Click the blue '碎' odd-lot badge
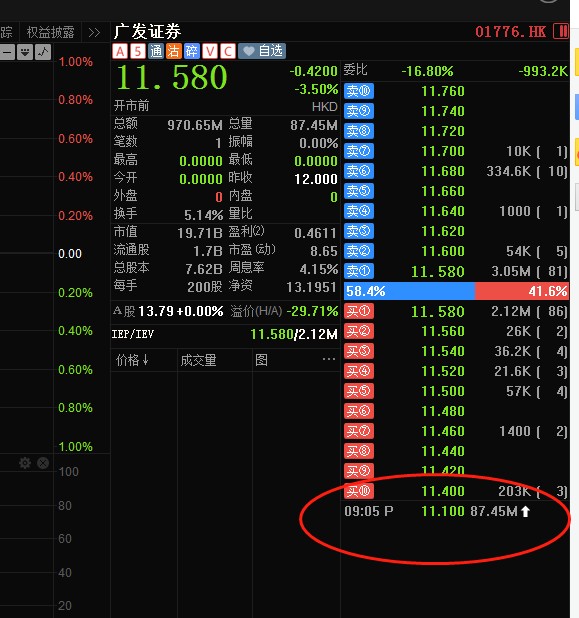 click(x=192, y=51)
